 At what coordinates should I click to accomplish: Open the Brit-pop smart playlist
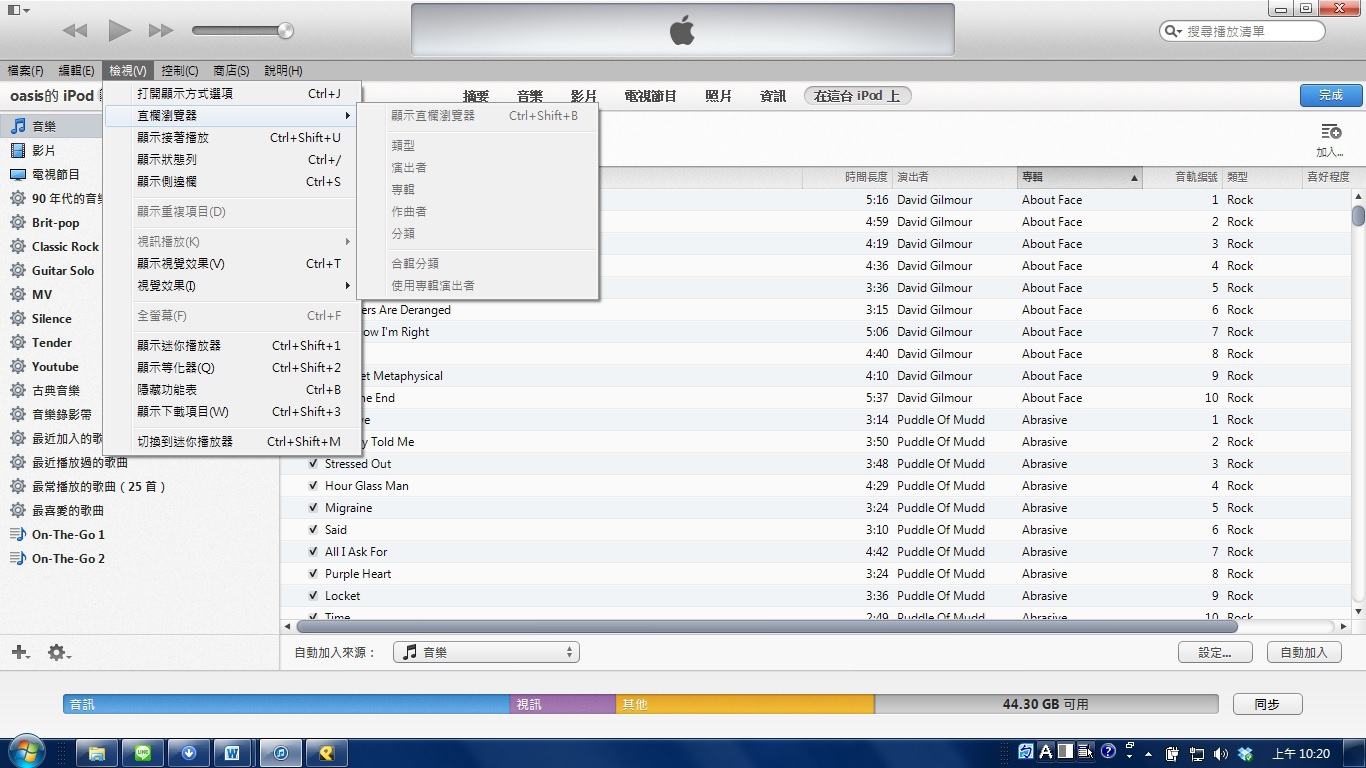55,222
